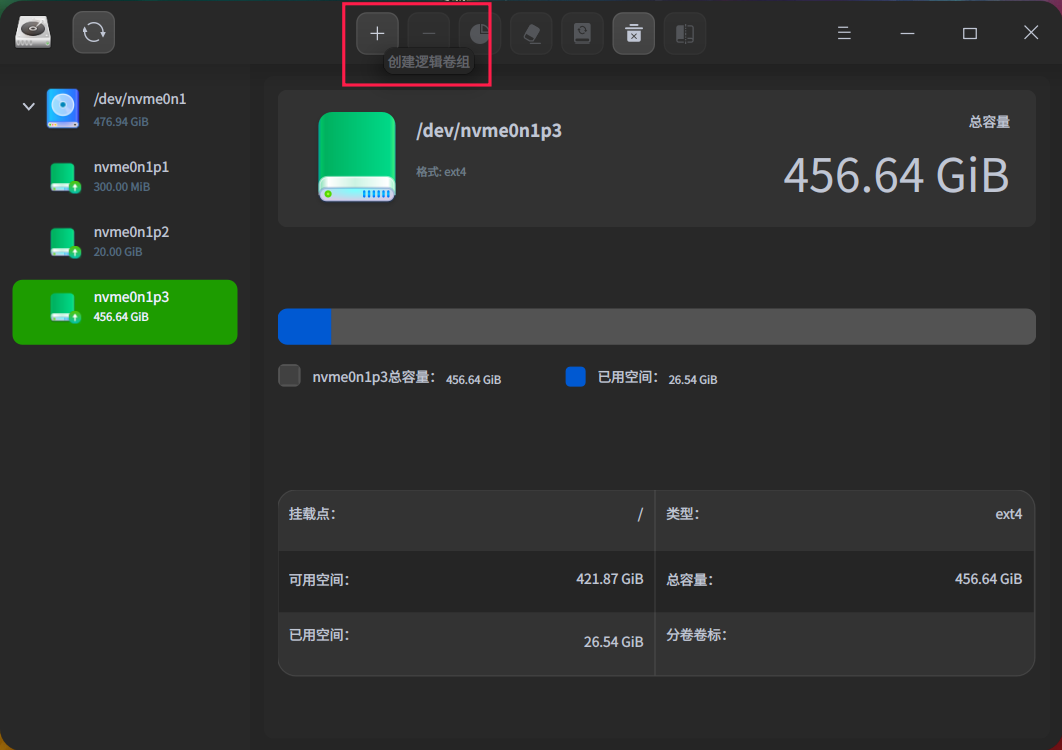Click the large green drive icon in the header
The height and width of the screenshot is (750, 1062).
[x=357, y=157]
